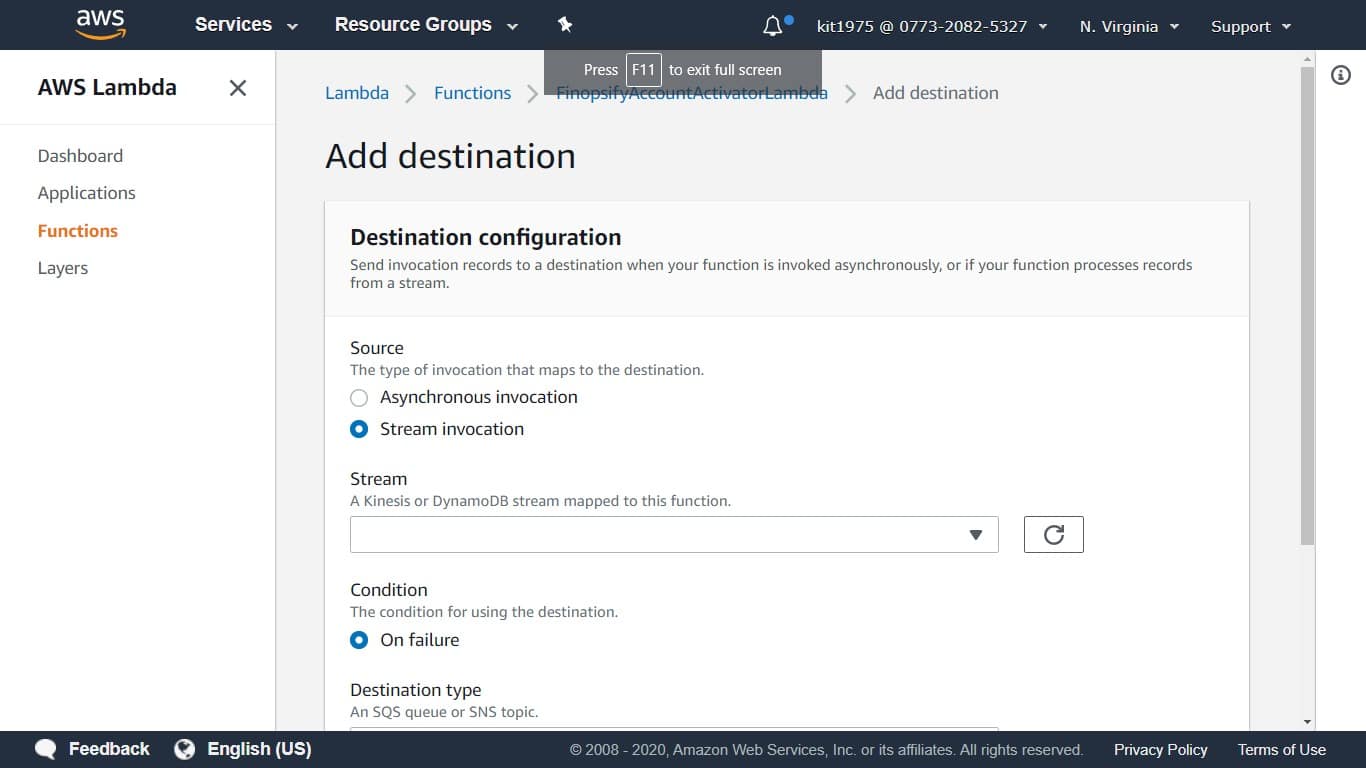Open the notifications bell
1366x768 pixels.
tap(773, 24)
